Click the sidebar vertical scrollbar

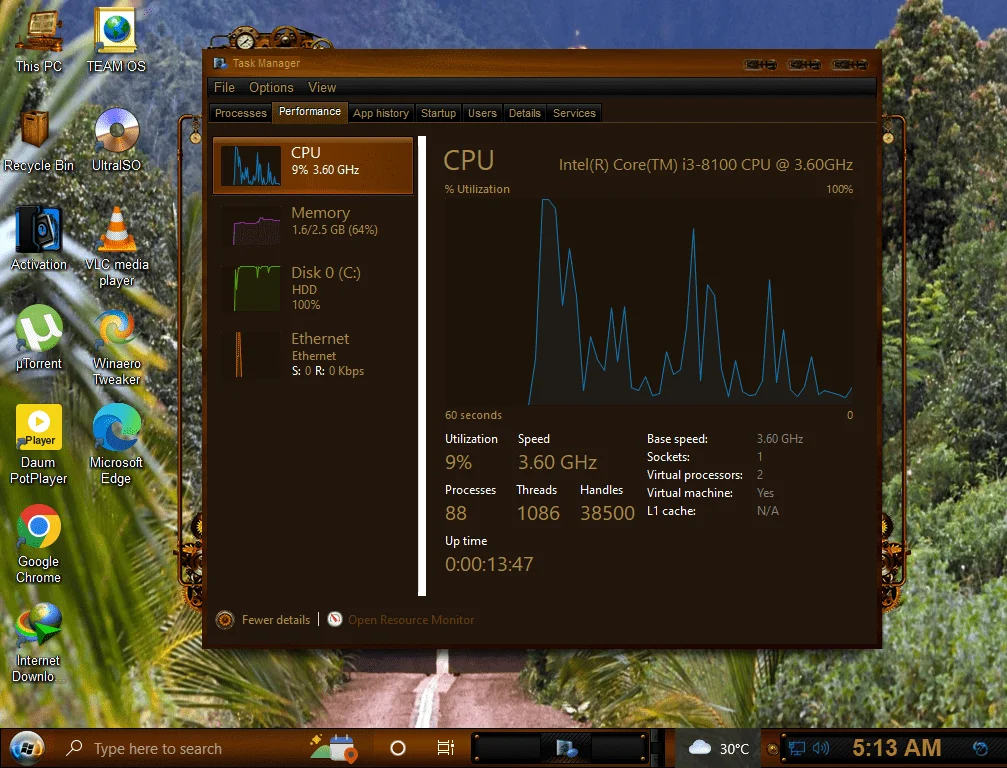coord(422,366)
